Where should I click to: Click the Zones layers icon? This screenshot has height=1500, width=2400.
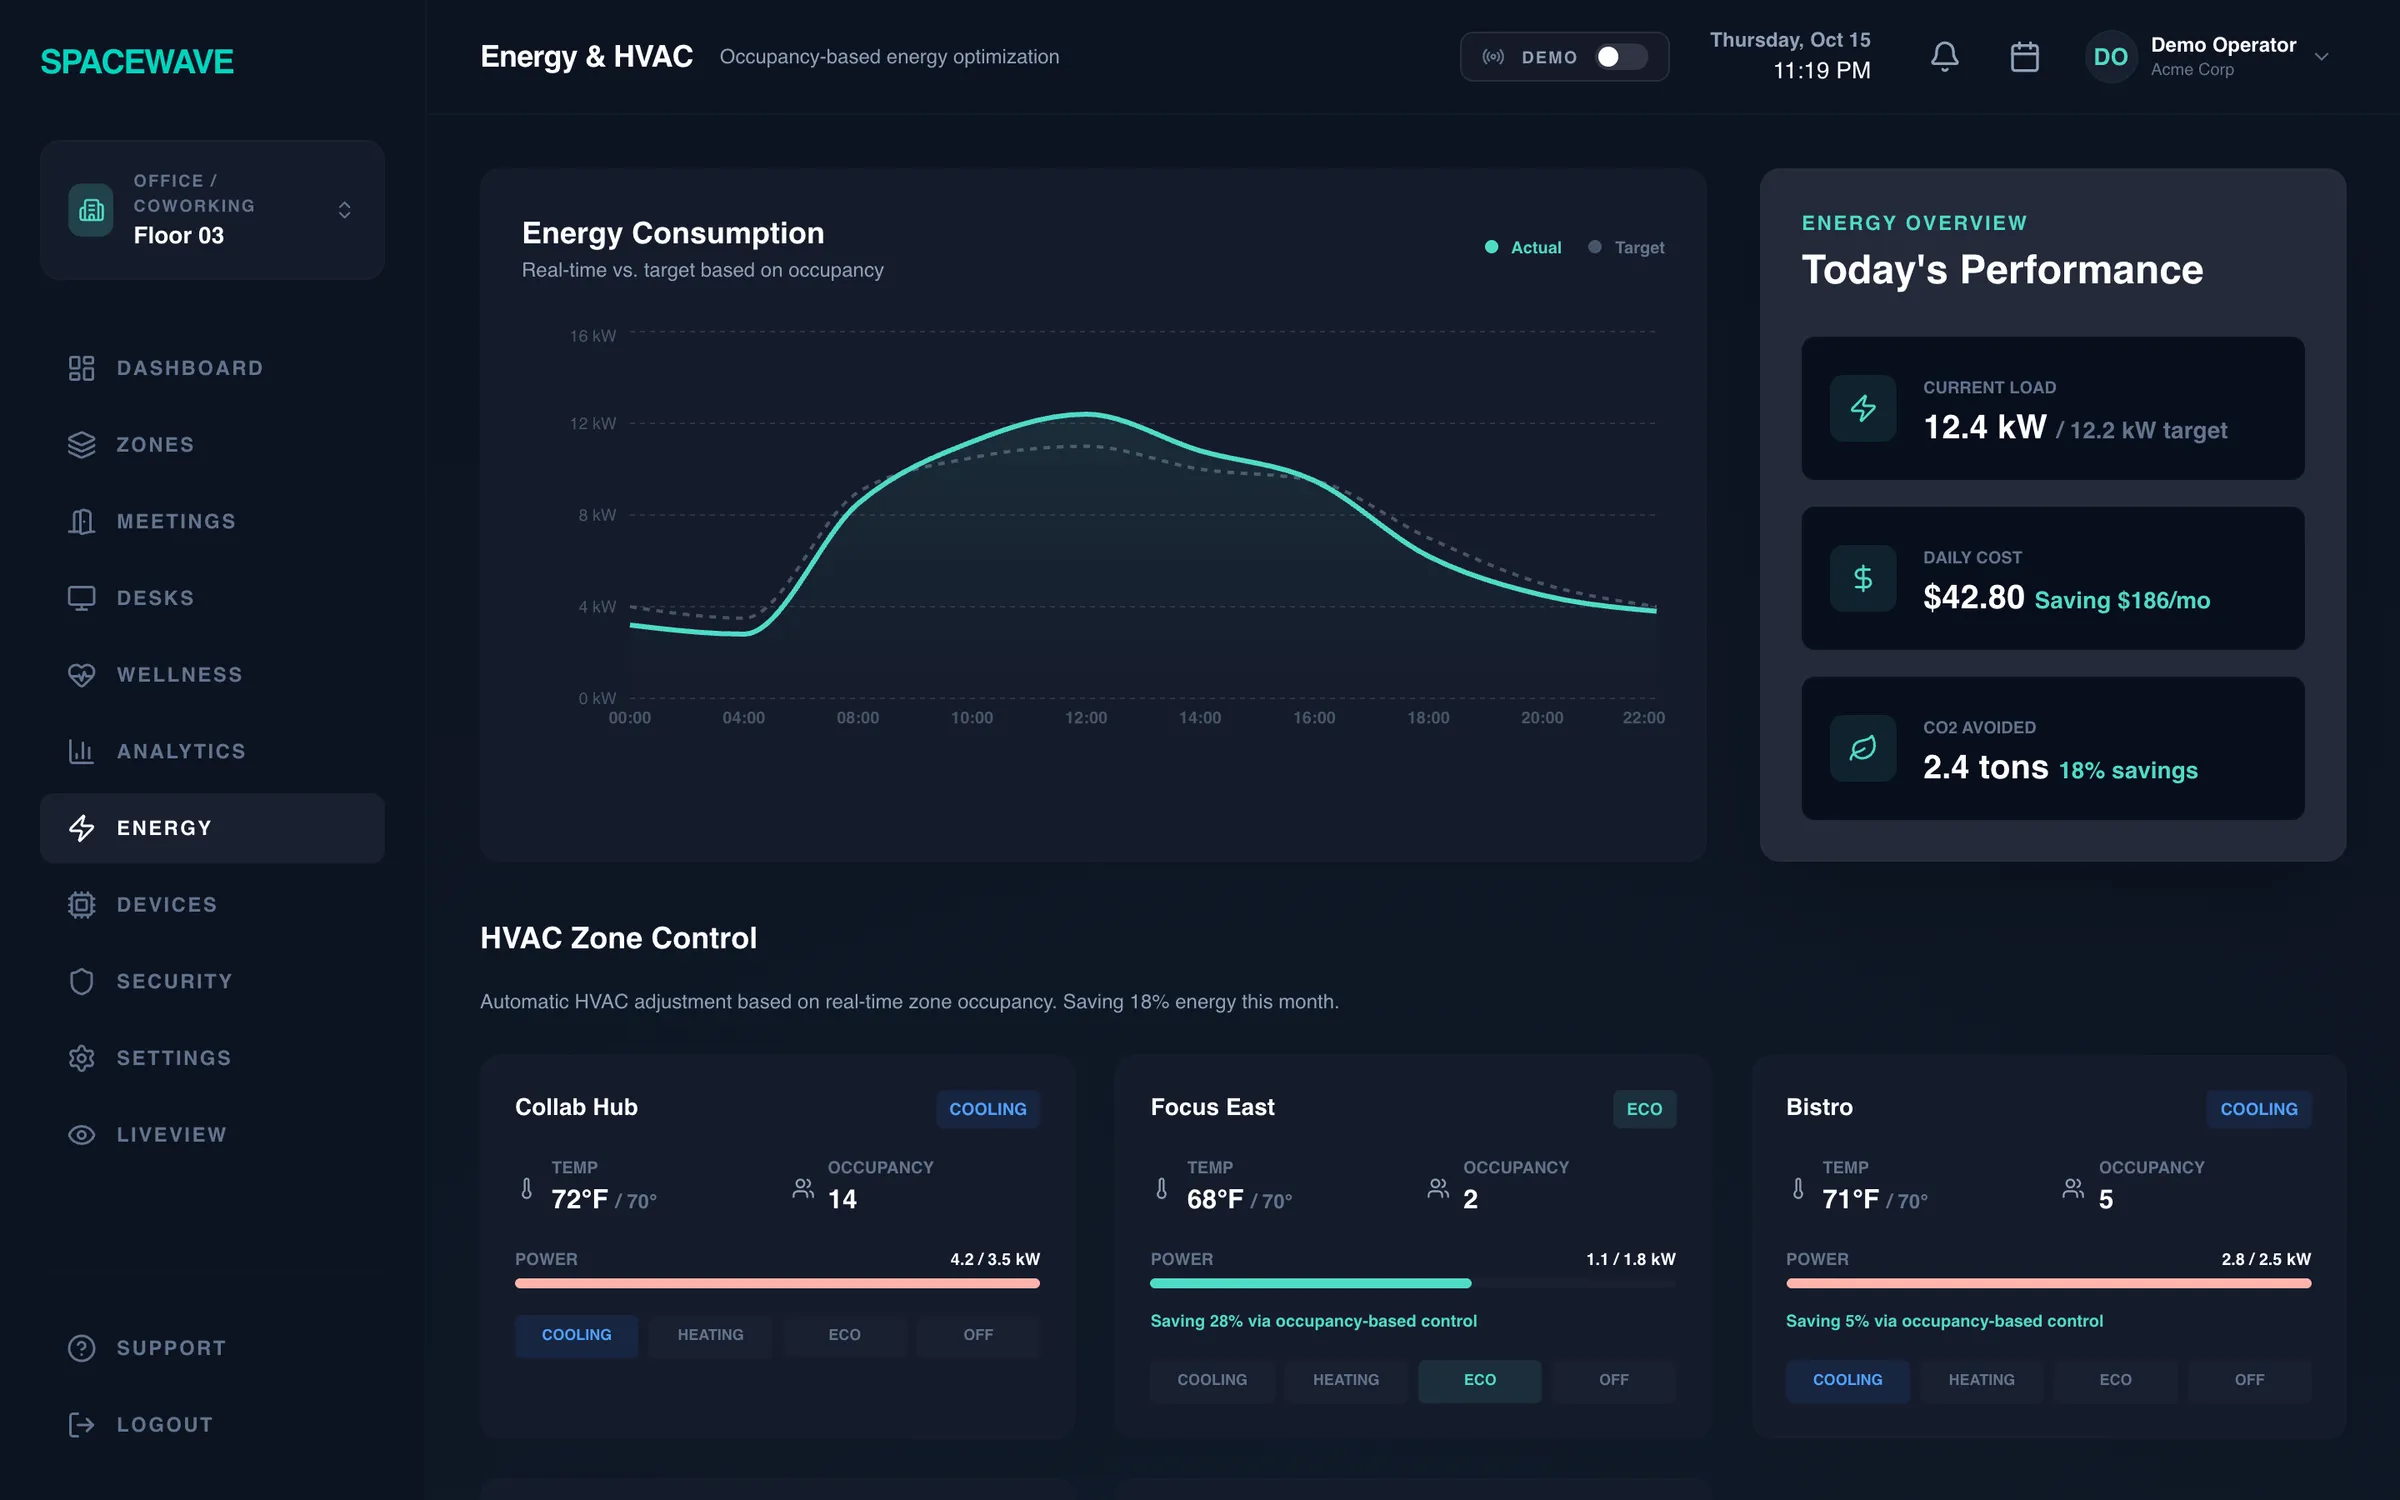tap(81, 445)
